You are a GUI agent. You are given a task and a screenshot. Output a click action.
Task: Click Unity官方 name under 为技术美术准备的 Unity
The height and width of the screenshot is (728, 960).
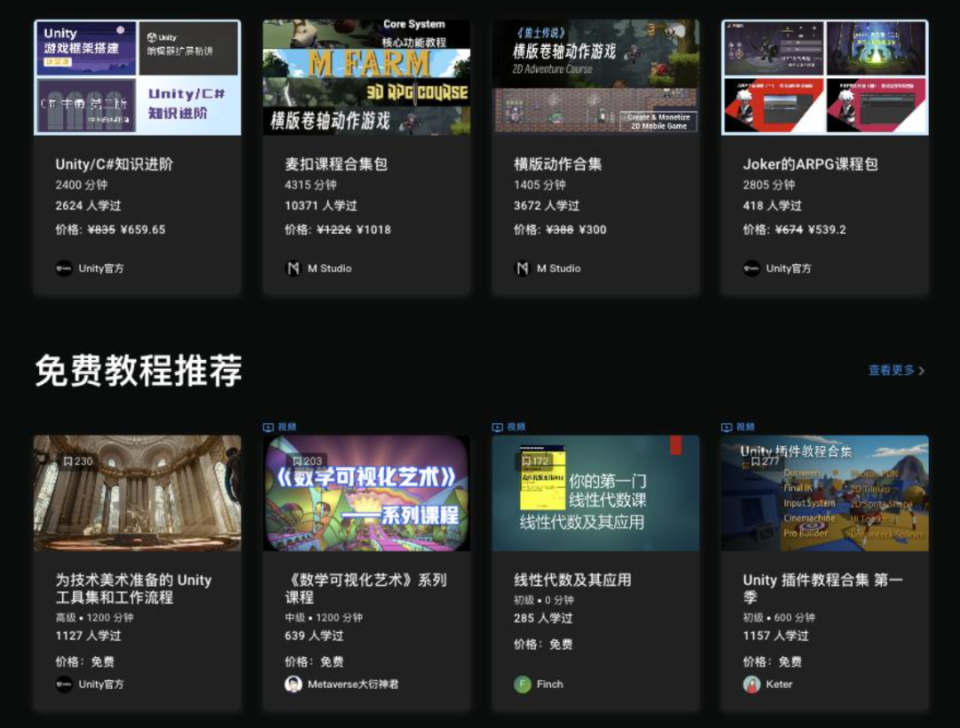click(x=101, y=684)
